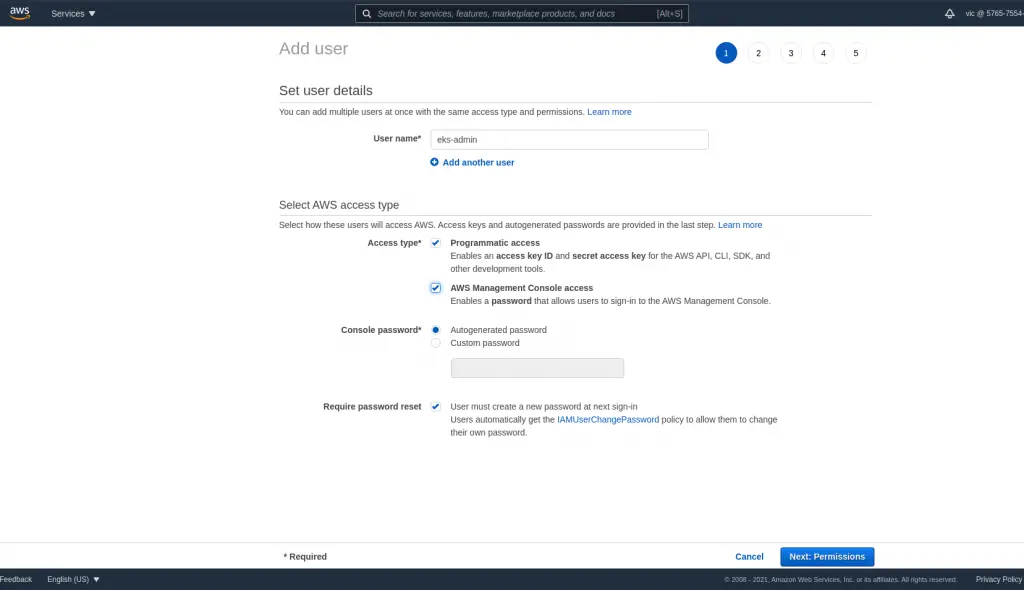1024x590 pixels.
Task: Open the Services dropdown menu
Action: pyautogui.click(x=73, y=14)
